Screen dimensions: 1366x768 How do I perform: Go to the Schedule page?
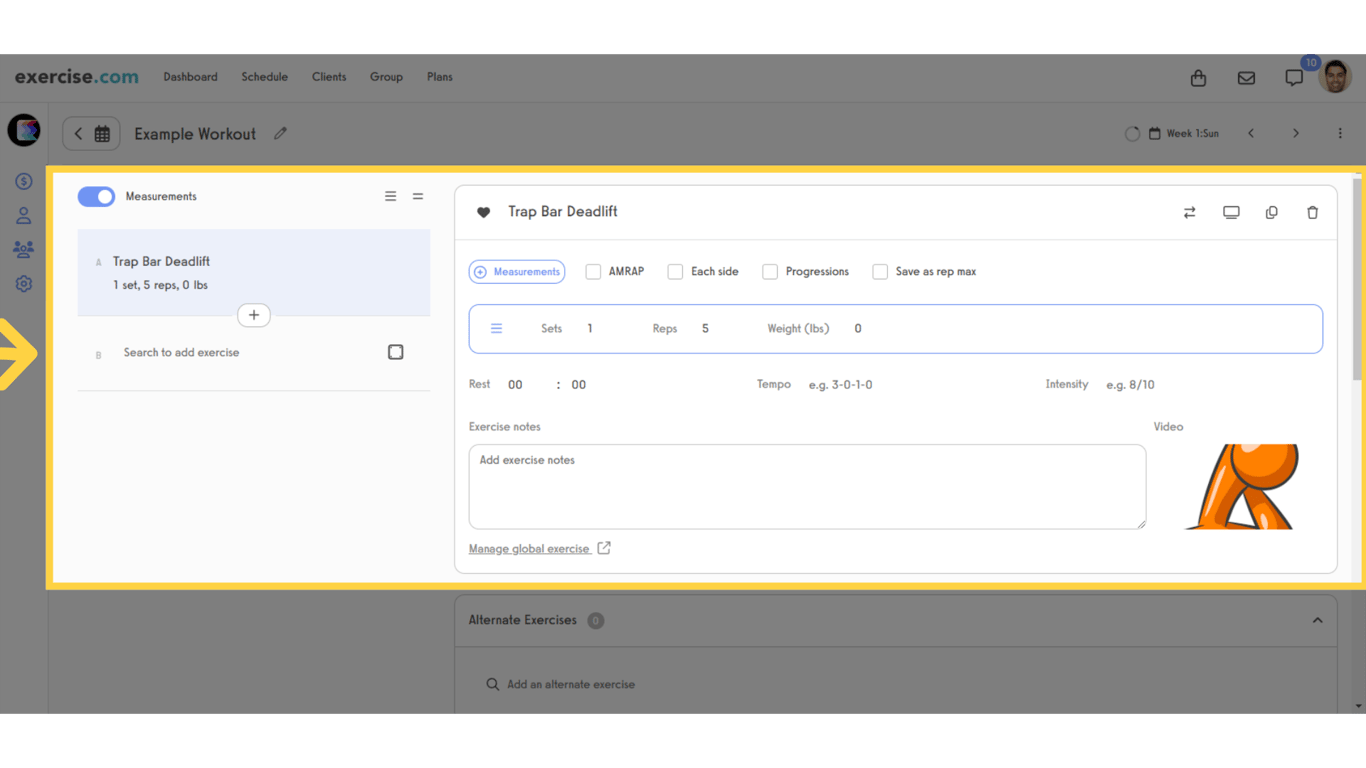264,77
